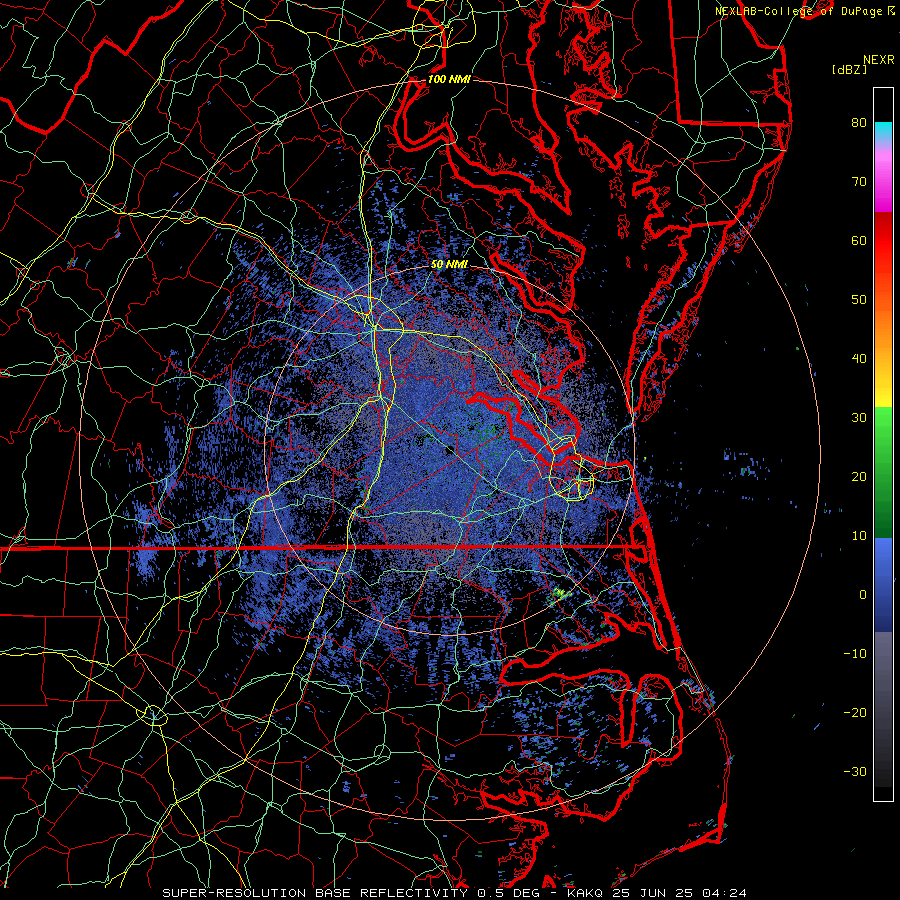The image size is (900, 900).
Task: Click the -10 value on the dBZ scale
Action: [855, 654]
